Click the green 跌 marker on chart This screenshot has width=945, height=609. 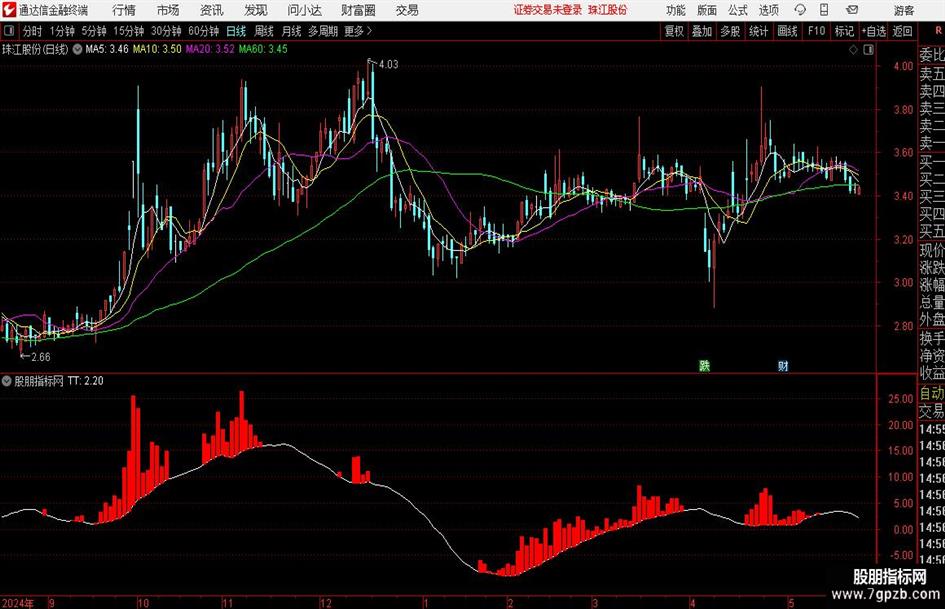click(x=705, y=365)
